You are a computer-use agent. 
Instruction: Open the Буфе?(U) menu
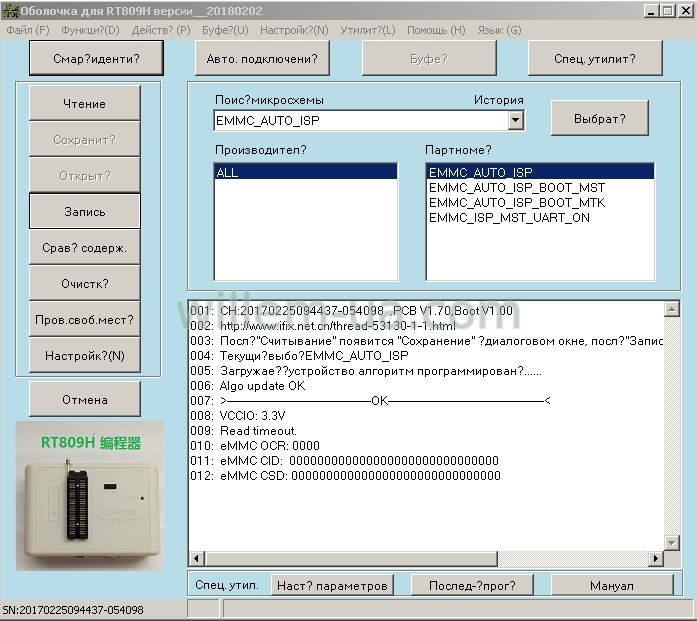225,30
